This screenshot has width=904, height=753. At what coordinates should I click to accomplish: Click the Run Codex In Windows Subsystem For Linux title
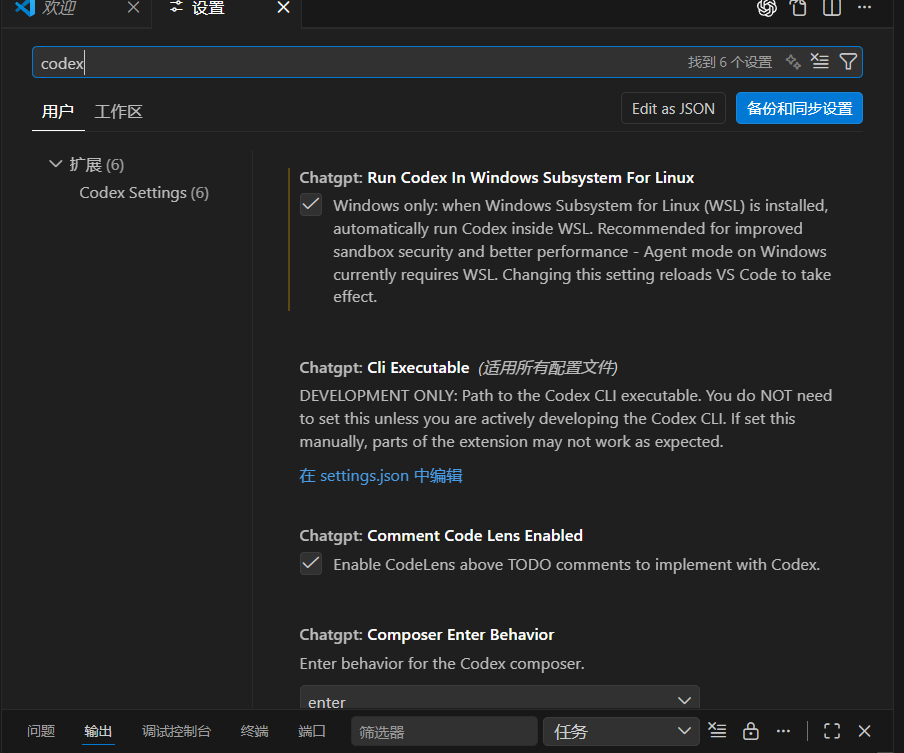tap(496, 178)
